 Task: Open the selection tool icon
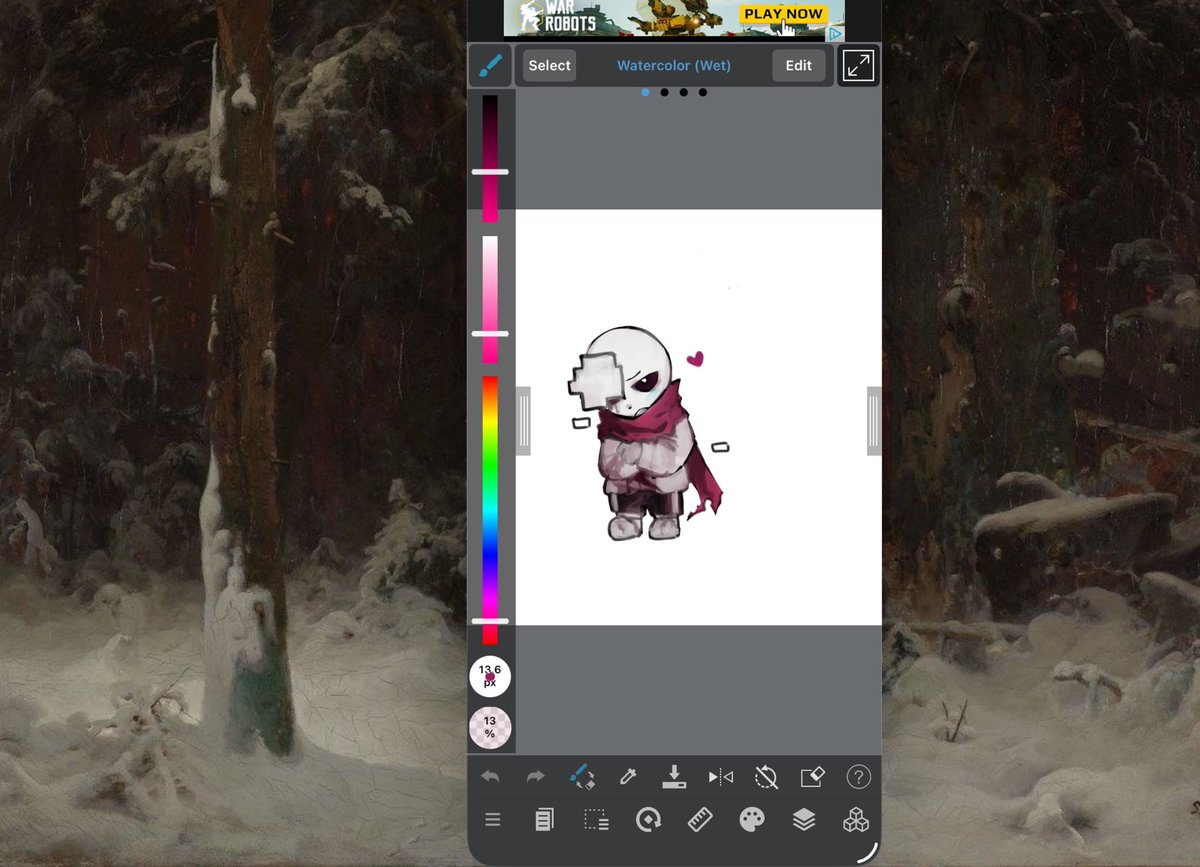pos(596,820)
